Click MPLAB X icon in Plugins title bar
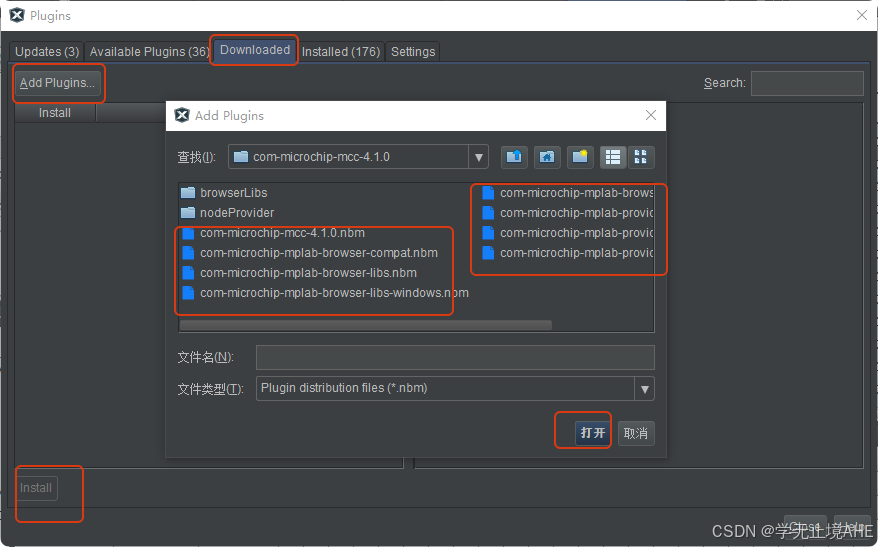The width and height of the screenshot is (878, 547). click(17, 16)
